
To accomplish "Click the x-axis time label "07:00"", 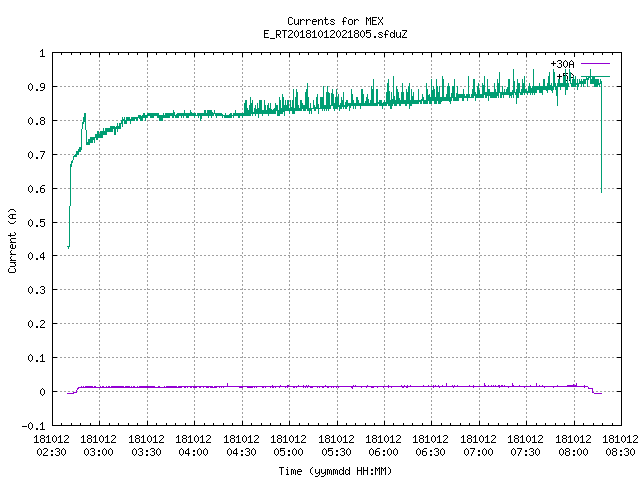I will [478, 452].
